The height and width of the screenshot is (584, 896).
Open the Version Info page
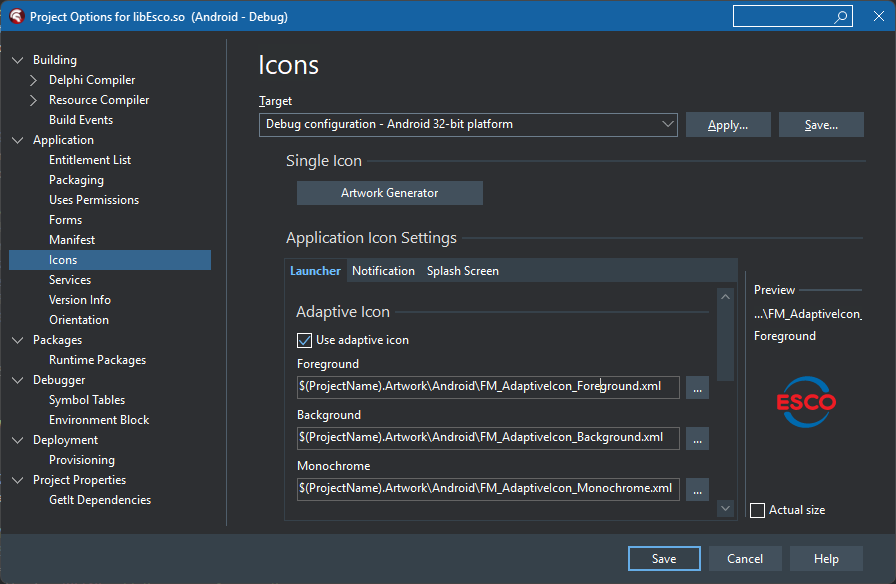tap(80, 300)
